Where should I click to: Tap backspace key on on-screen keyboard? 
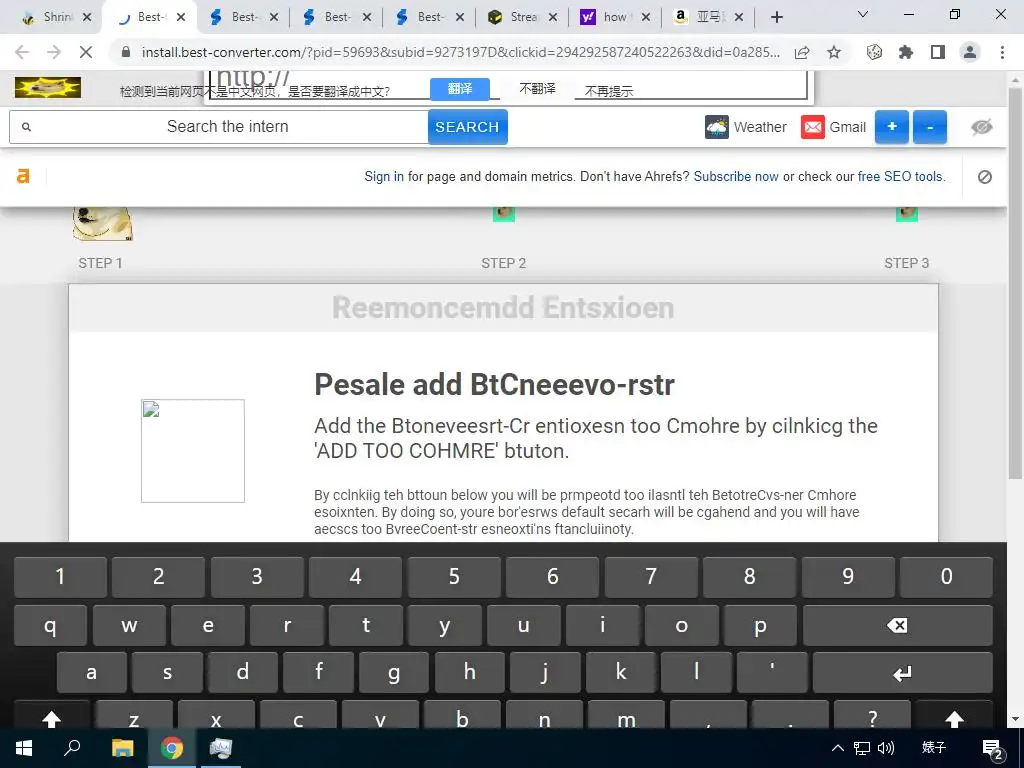point(897,626)
